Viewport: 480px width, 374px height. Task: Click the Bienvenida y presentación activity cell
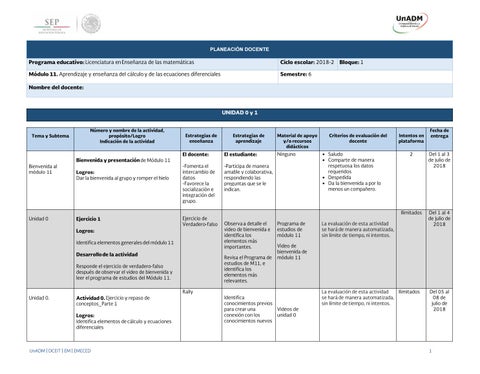point(127,180)
